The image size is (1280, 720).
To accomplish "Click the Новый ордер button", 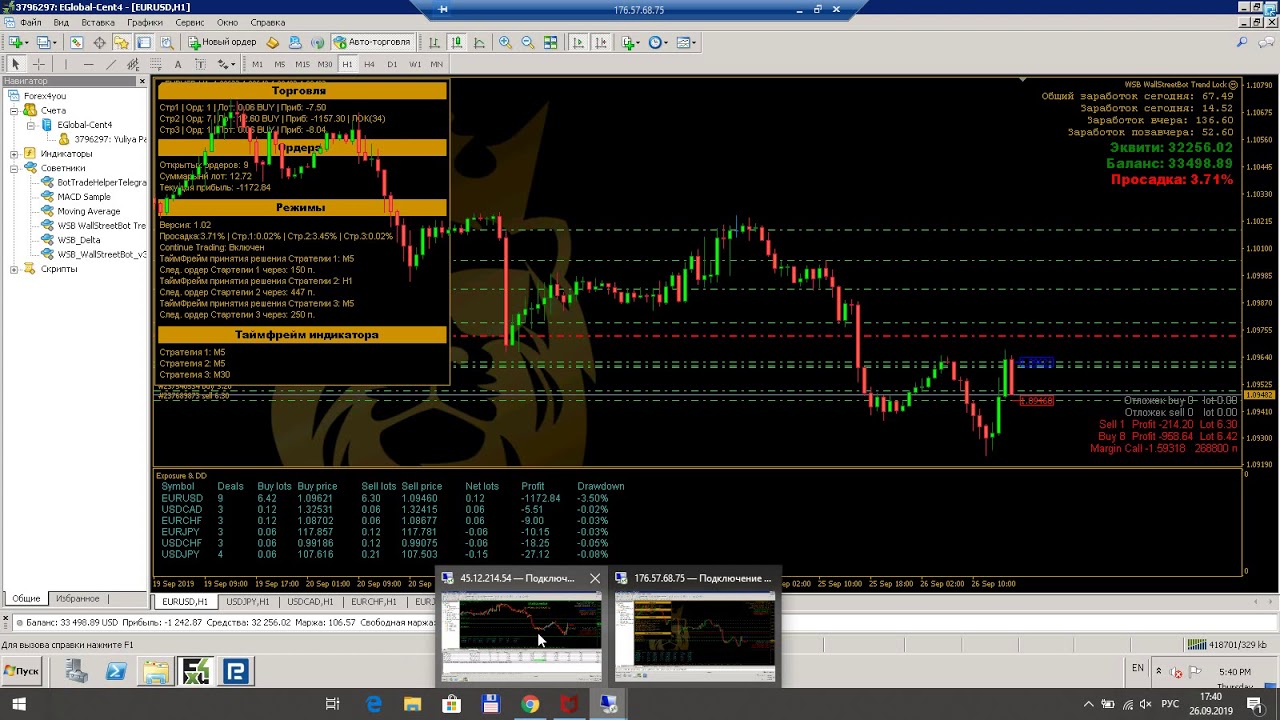I will tap(222, 42).
